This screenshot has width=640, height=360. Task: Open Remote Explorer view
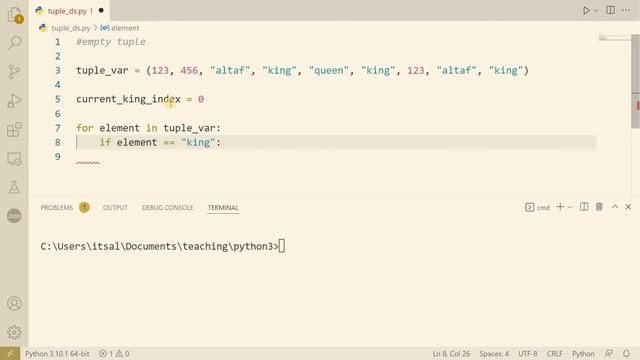tap(14, 158)
